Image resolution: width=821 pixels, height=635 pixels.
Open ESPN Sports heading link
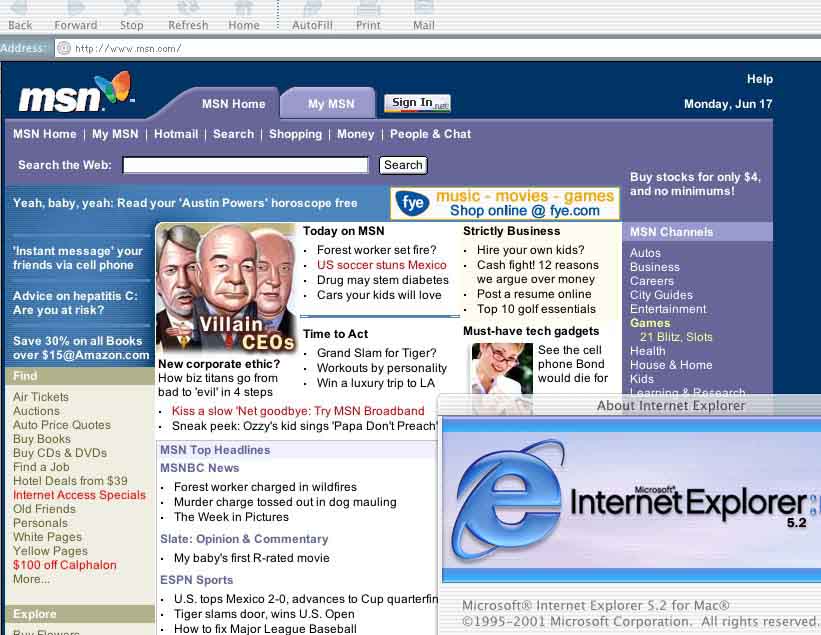coord(196,580)
